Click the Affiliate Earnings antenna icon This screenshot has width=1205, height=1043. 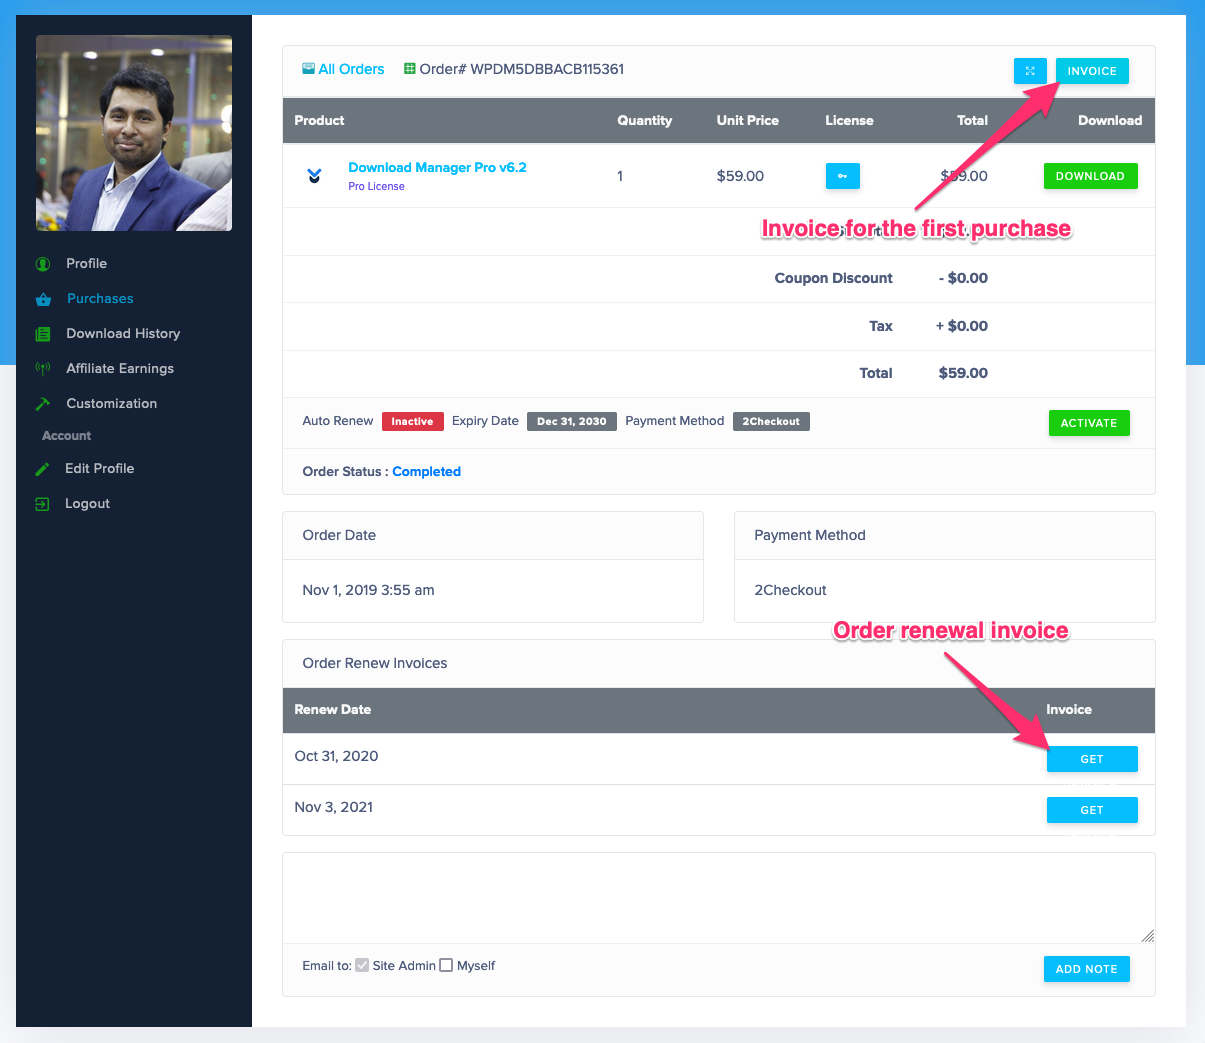[x=41, y=368]
